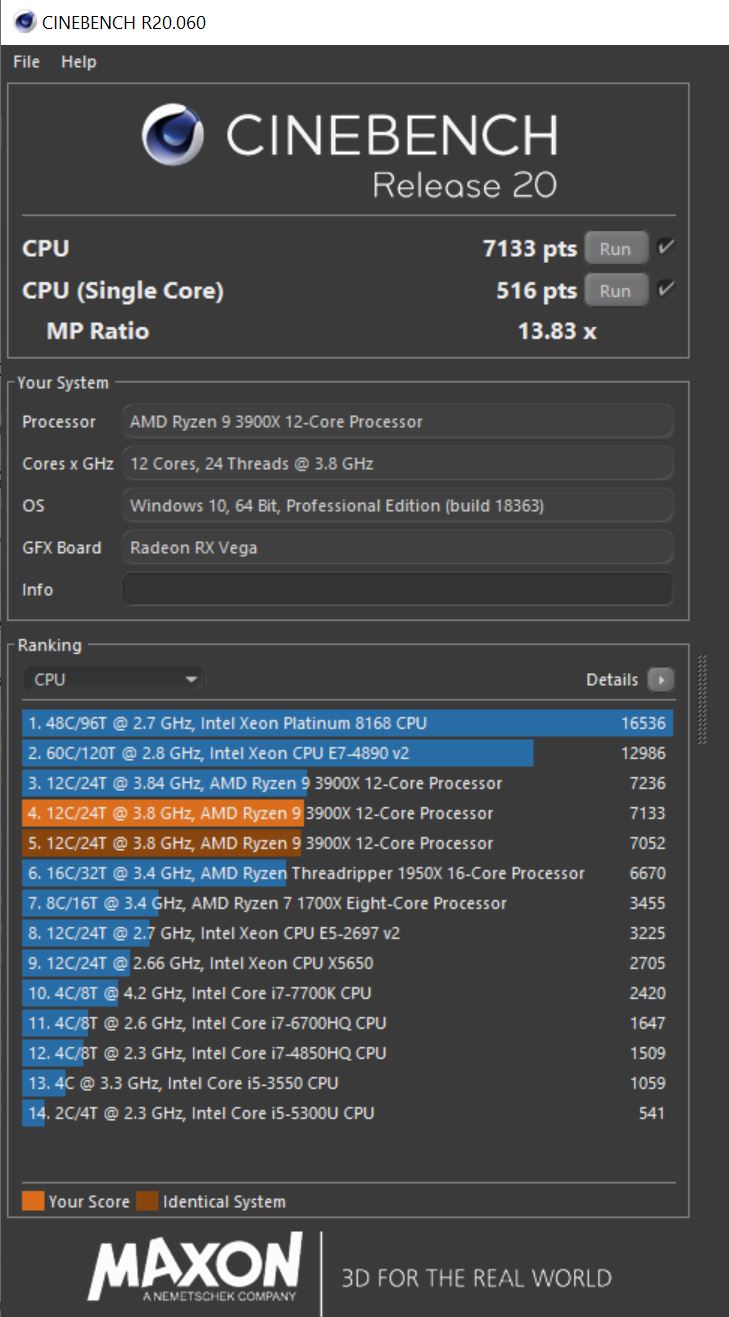Open the Help menu
This screenshot has width=729, height=1317.
pos(78,62)
